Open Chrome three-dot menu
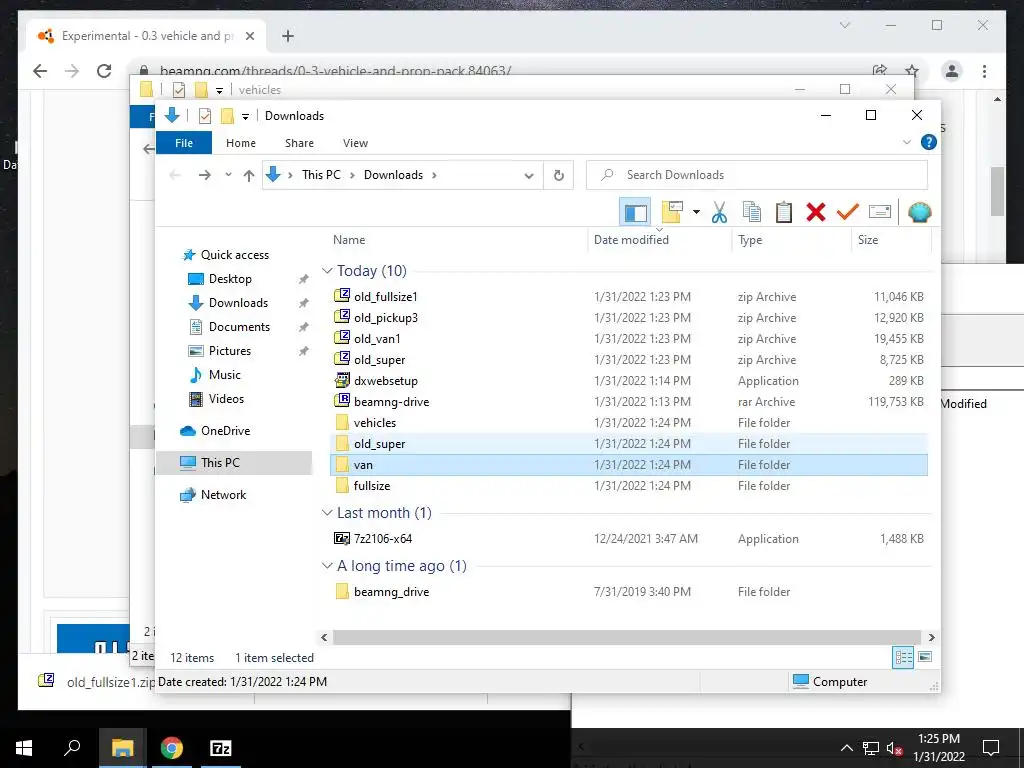This screenshot has width=1024, height=768. click(x=984, y=71)
